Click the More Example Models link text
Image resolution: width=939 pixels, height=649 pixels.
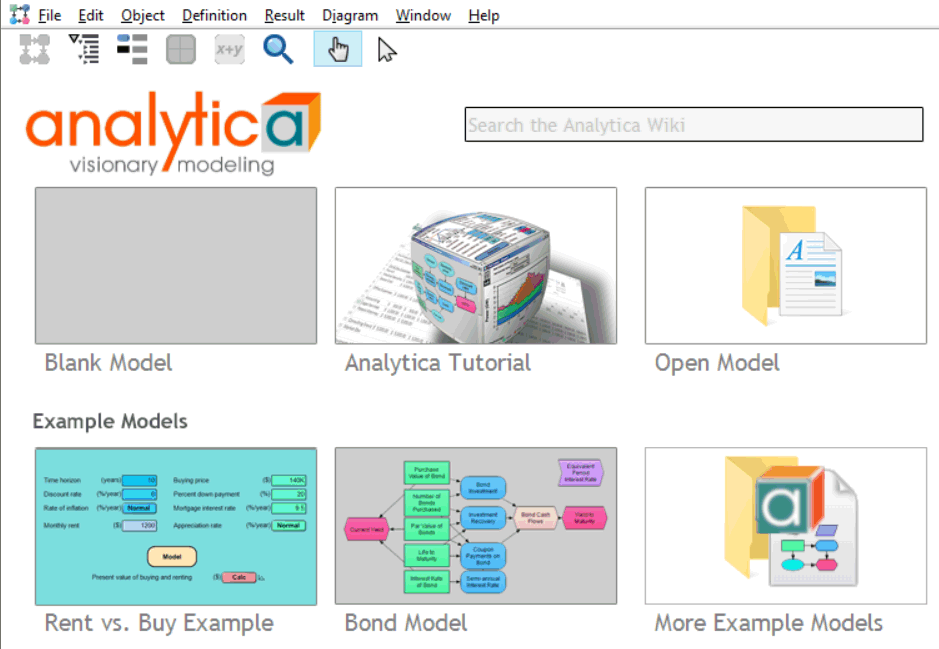(769, 623)
